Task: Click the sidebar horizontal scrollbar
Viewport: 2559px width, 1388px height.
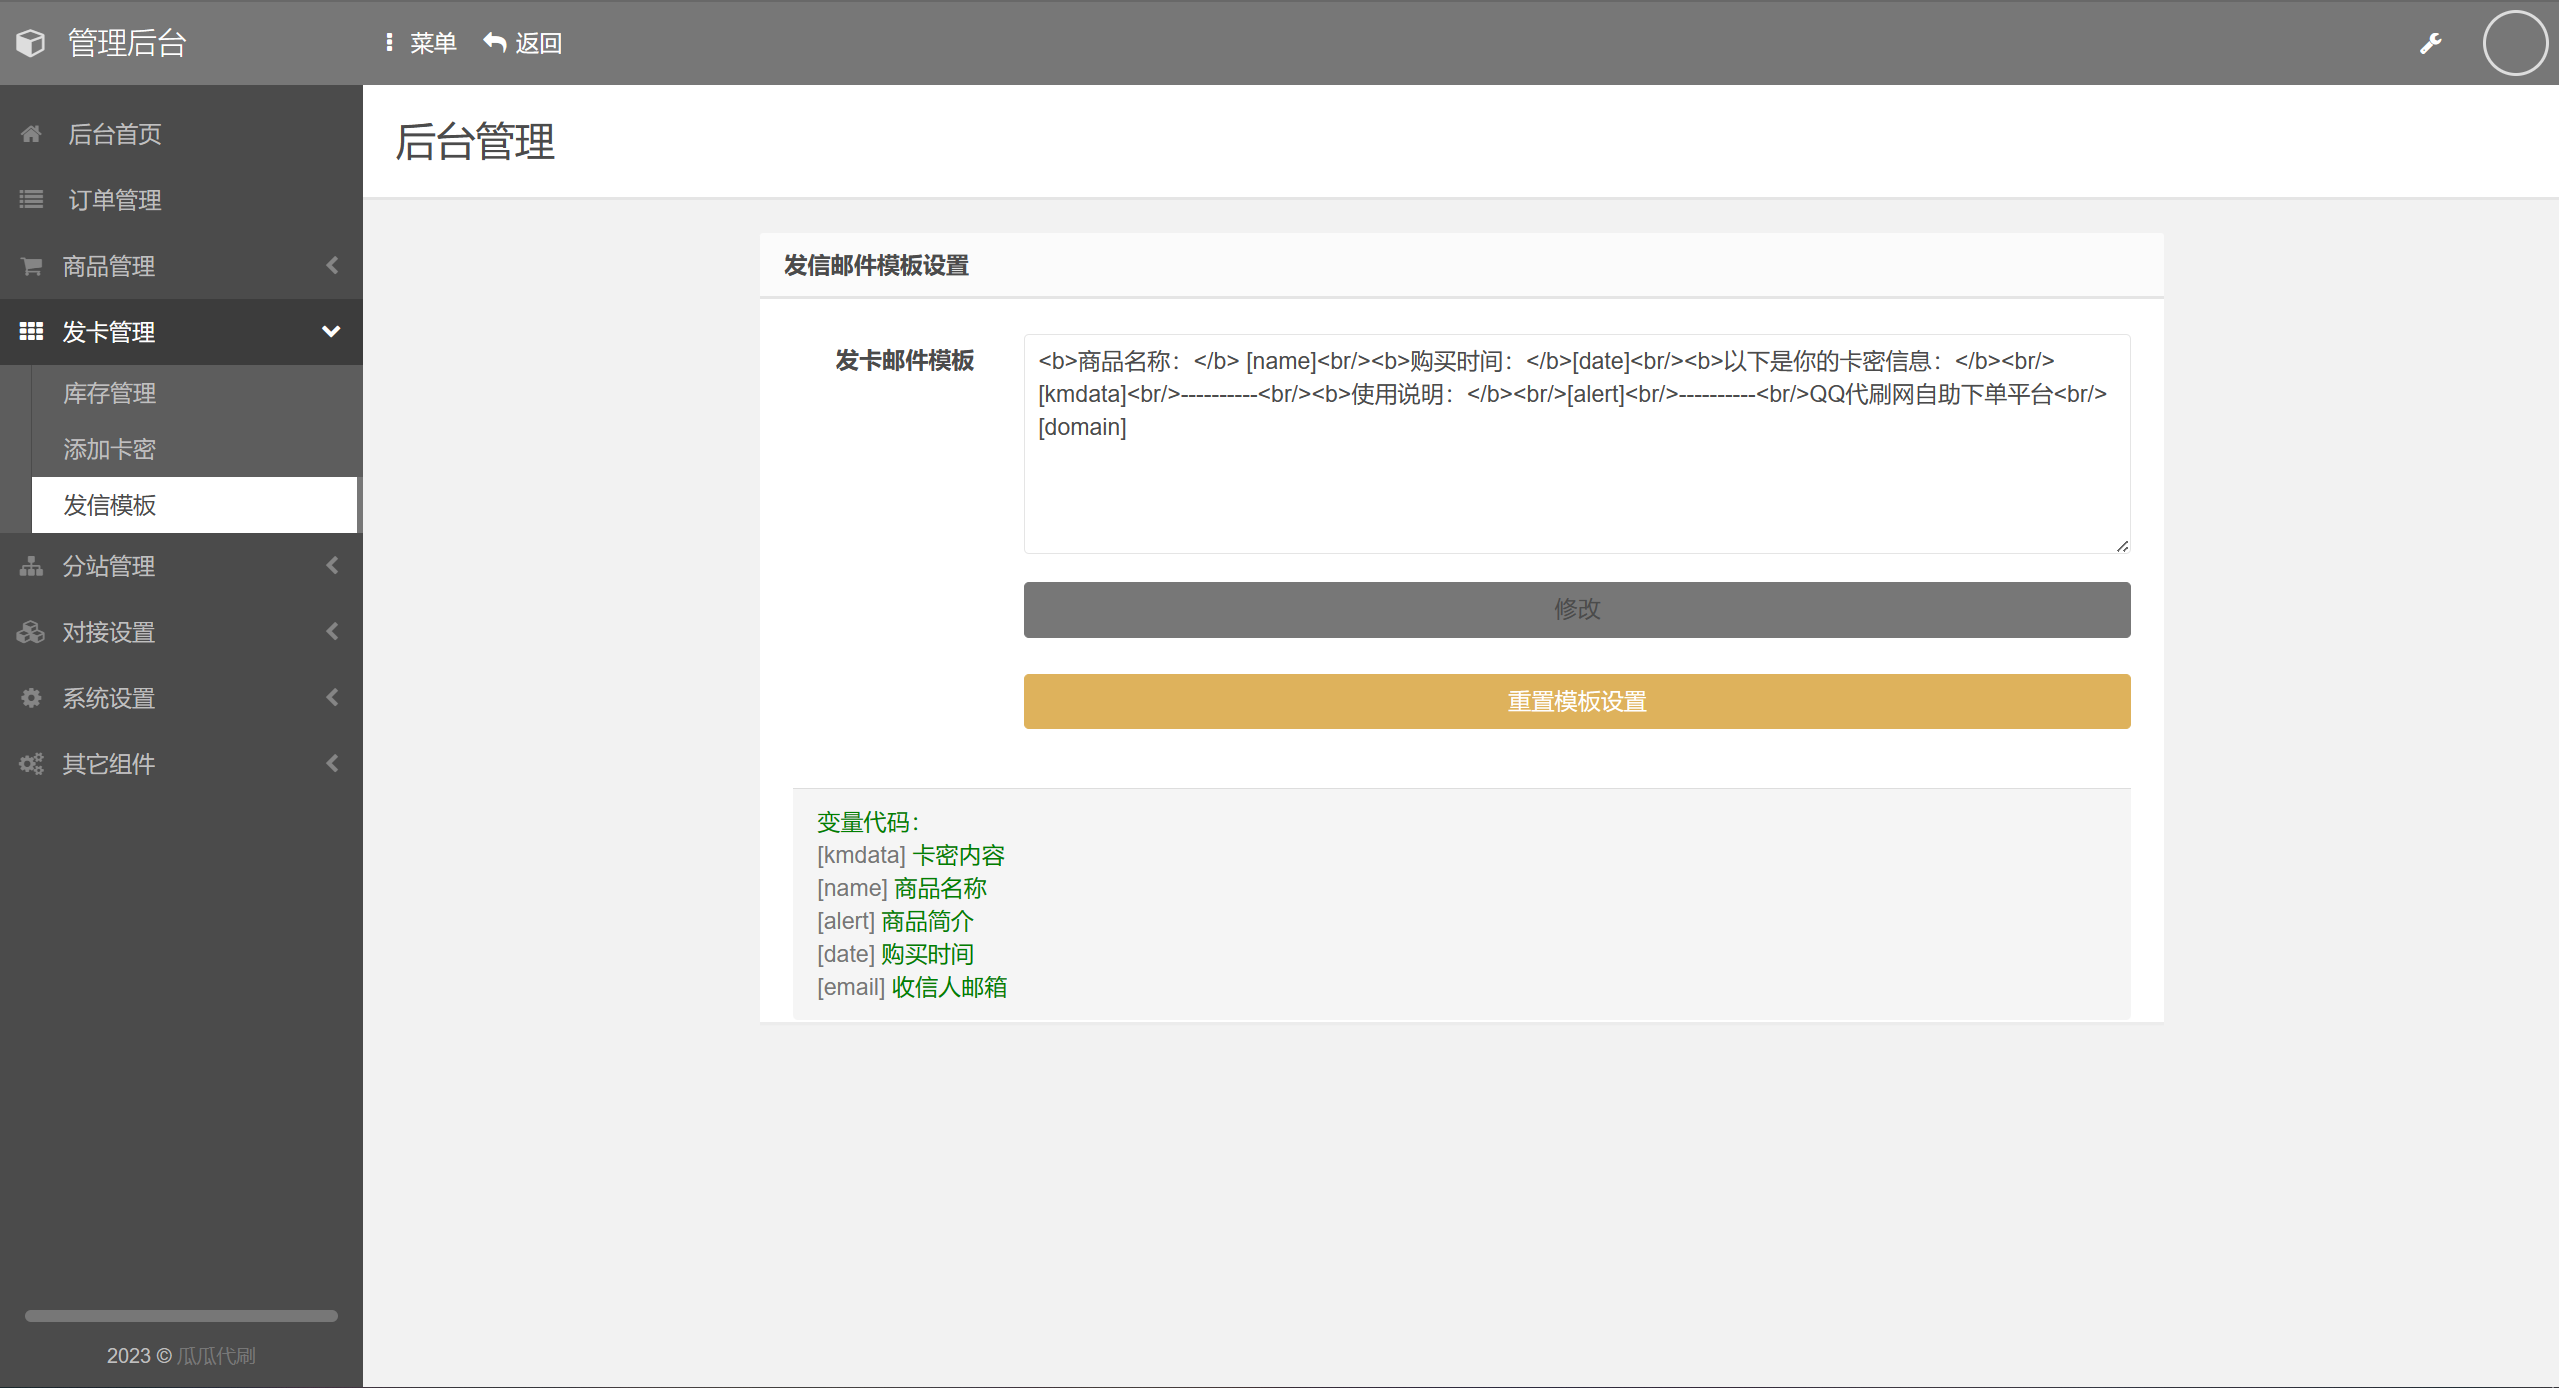Action: point(181,1316)
